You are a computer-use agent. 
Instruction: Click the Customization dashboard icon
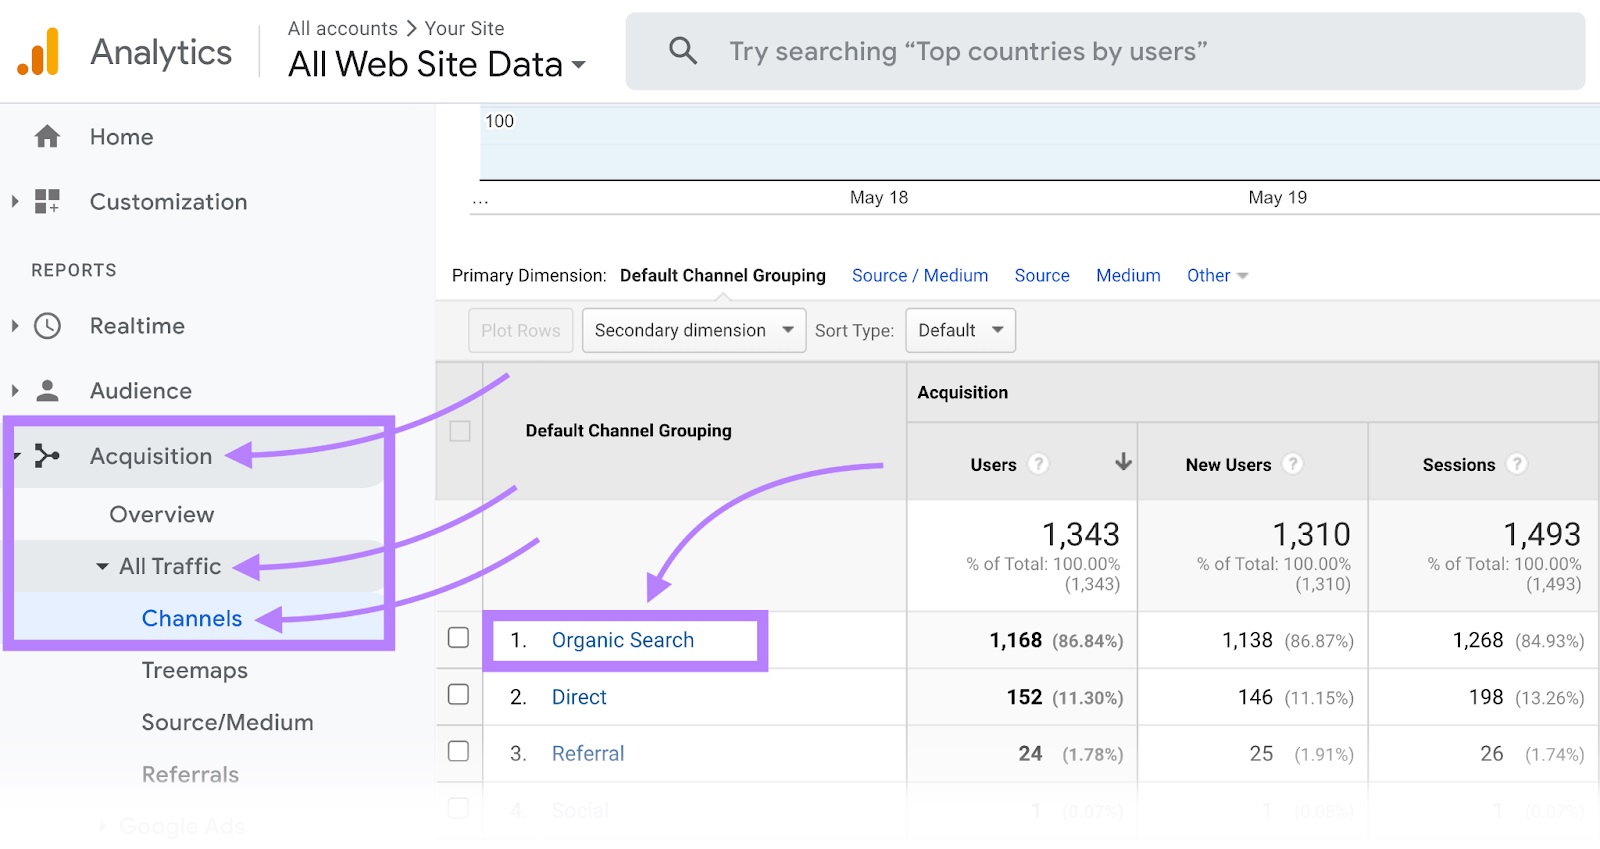point(47,201)
